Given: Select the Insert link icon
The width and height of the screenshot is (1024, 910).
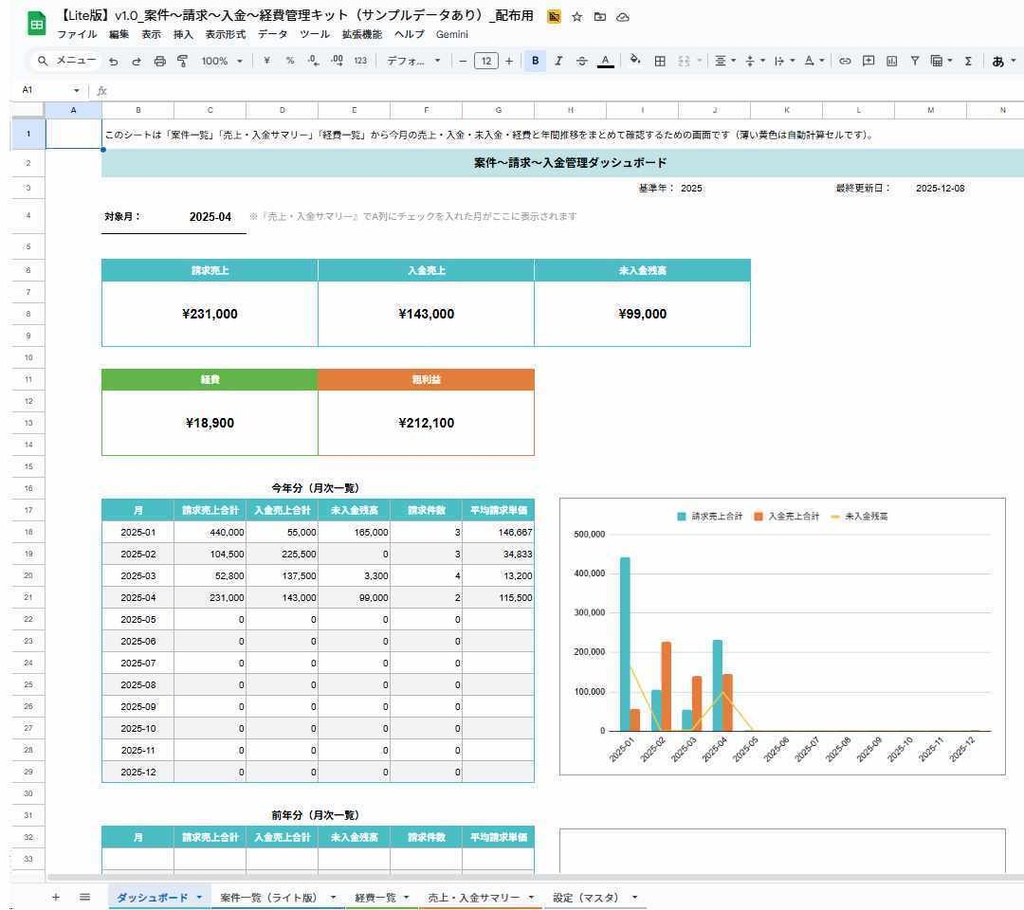Looking at the screenshot, I should pyautogui.click(x=845, y=62).
